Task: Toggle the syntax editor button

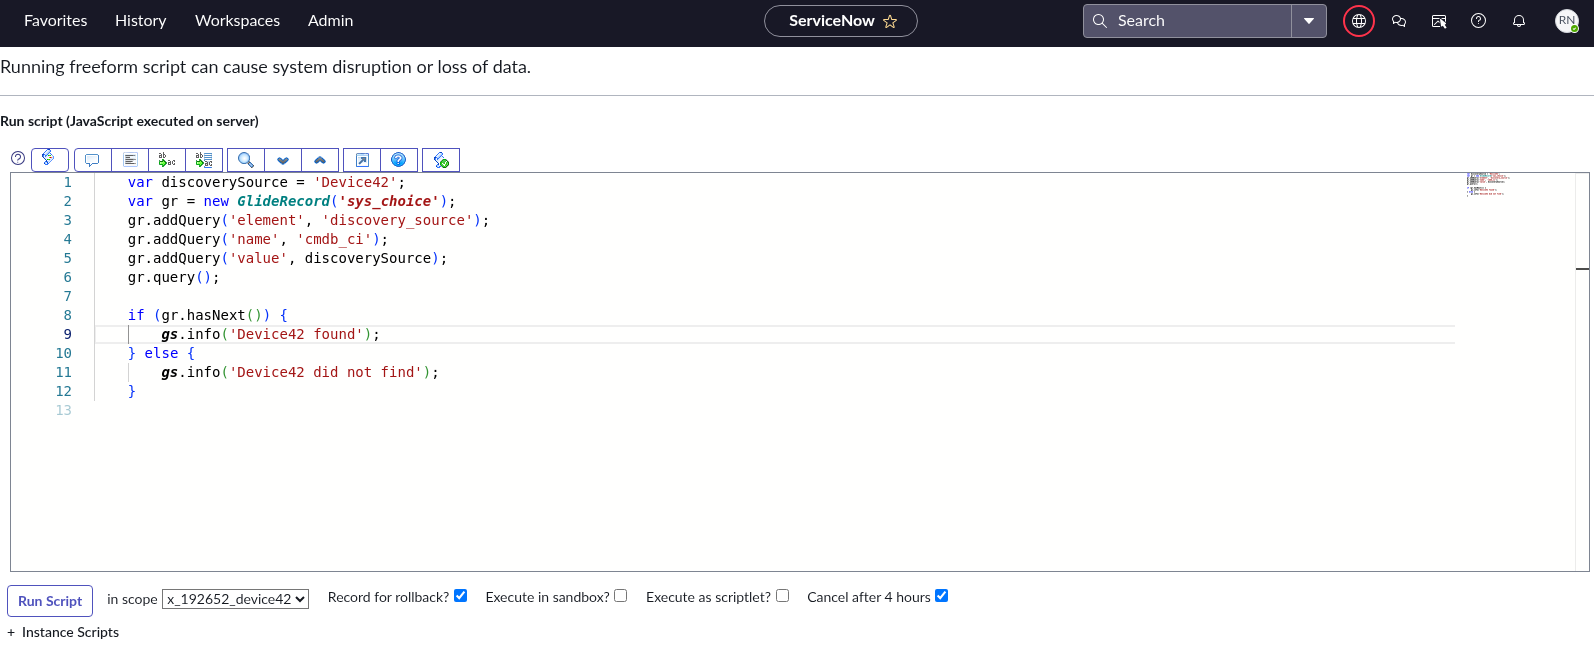Action: click(50, 159)
